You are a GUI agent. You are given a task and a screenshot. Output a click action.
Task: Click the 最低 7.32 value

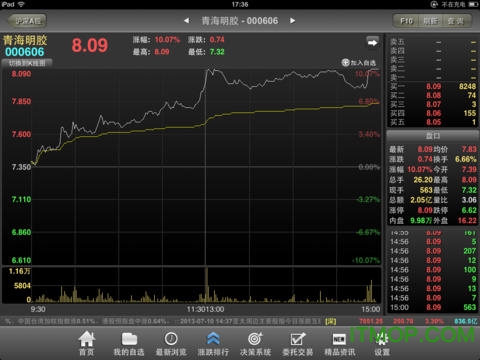pos(217,52)
